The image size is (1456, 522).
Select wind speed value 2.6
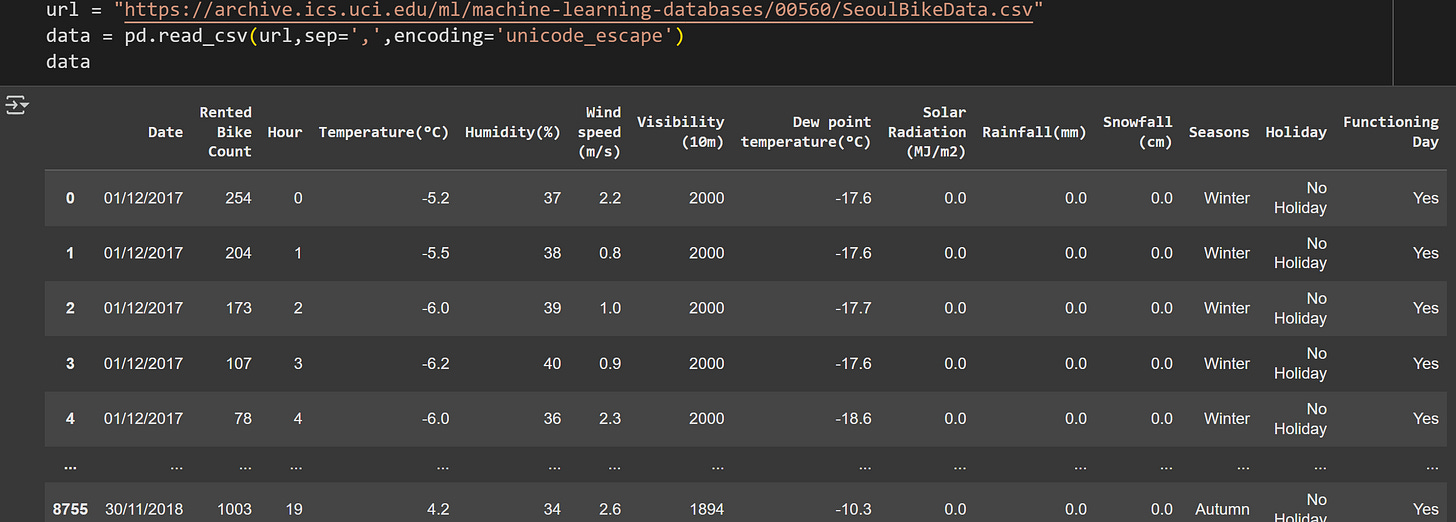(x=609, y=509)
